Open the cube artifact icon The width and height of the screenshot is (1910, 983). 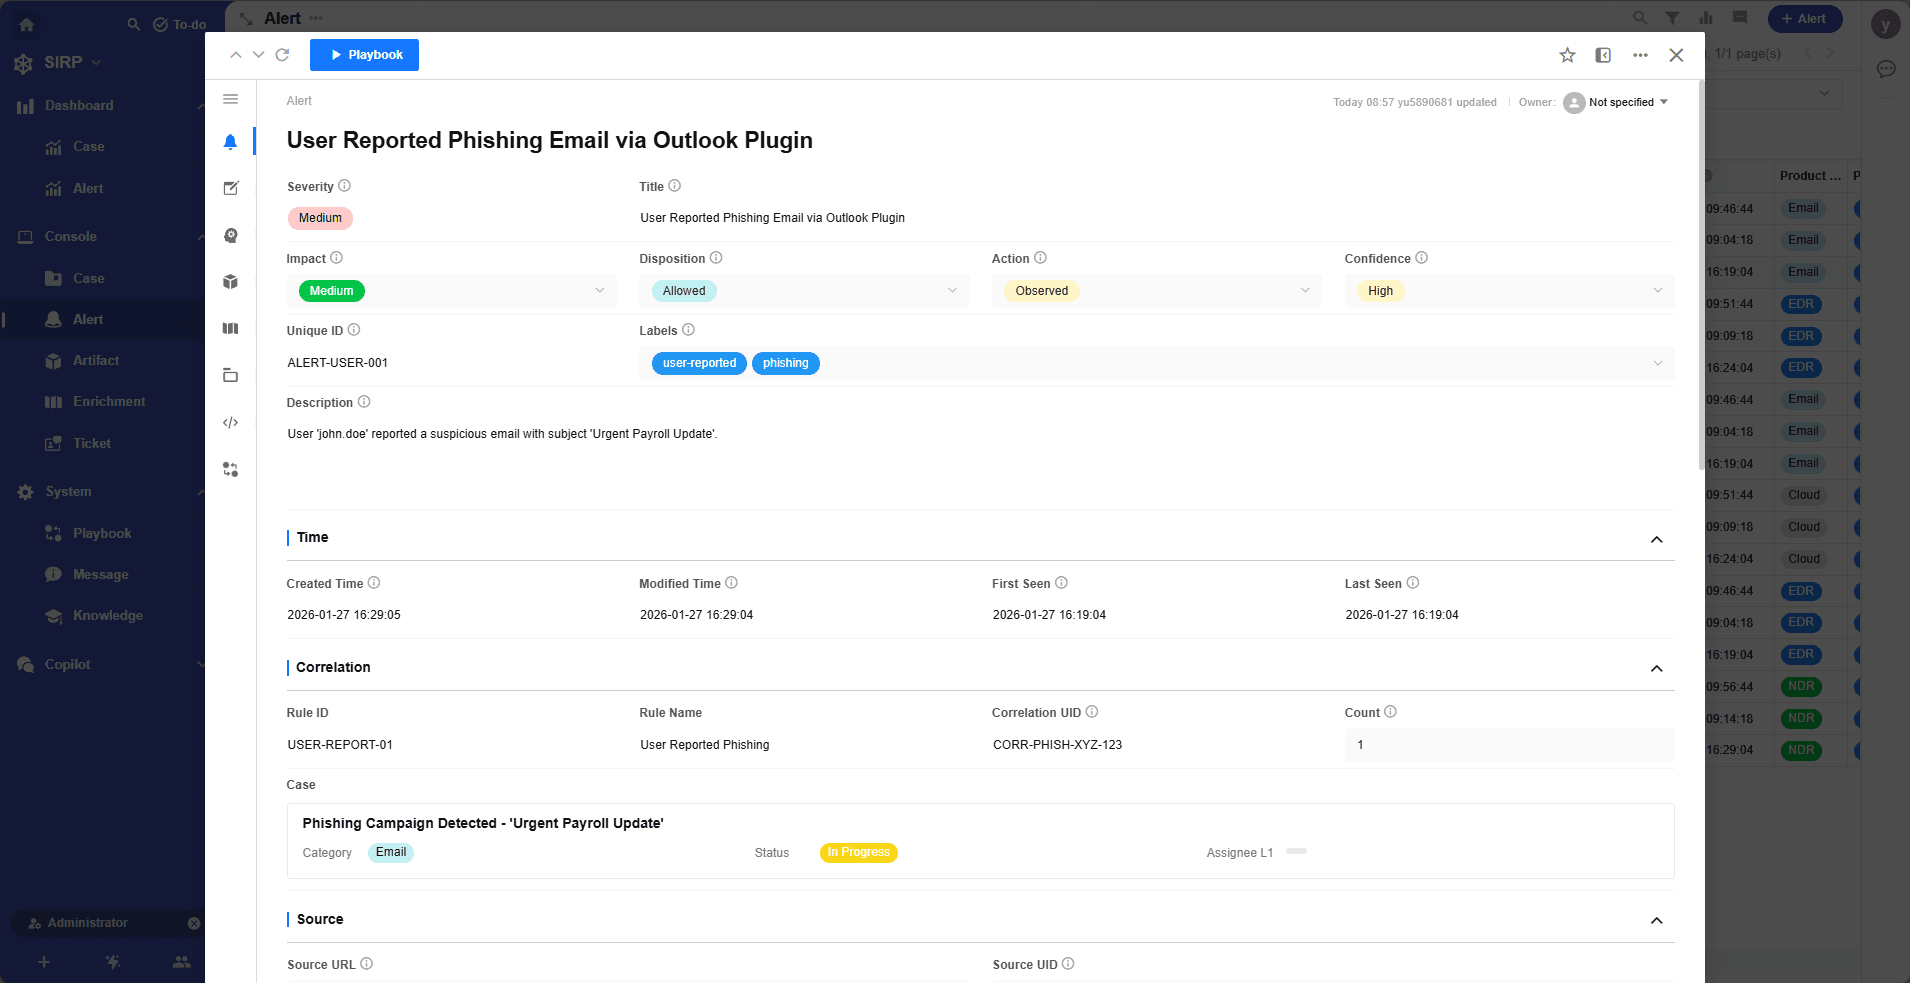pyautogui.click(x=230, y=282)
